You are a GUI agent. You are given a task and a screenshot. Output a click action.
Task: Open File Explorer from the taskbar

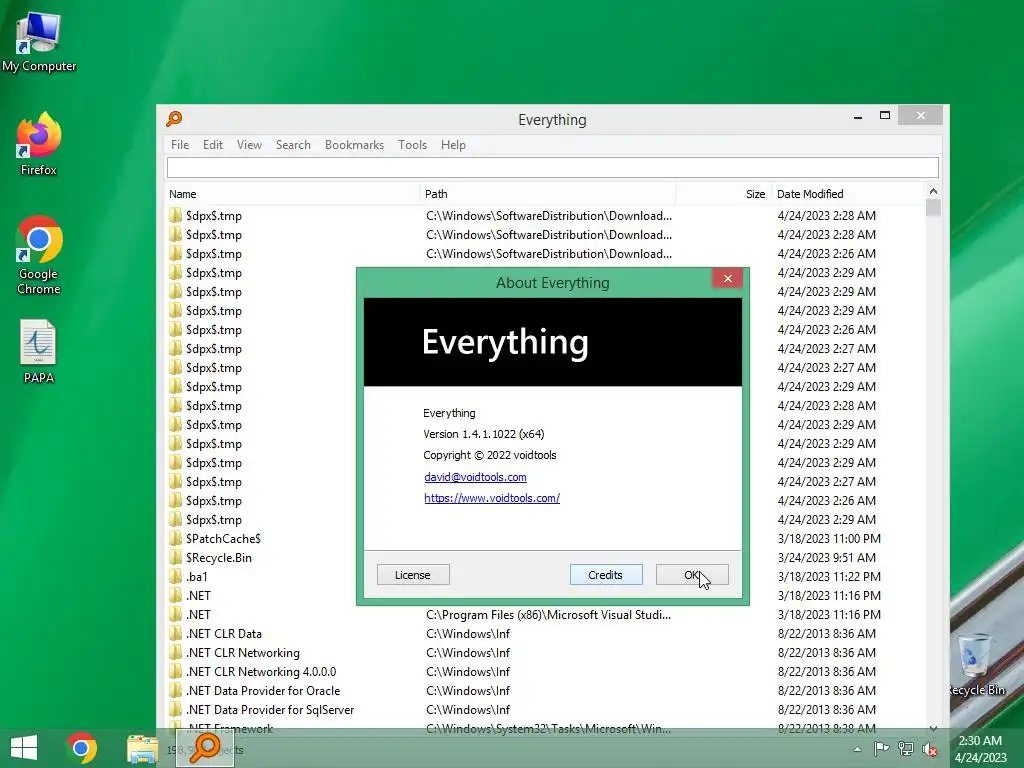[142, 749]
